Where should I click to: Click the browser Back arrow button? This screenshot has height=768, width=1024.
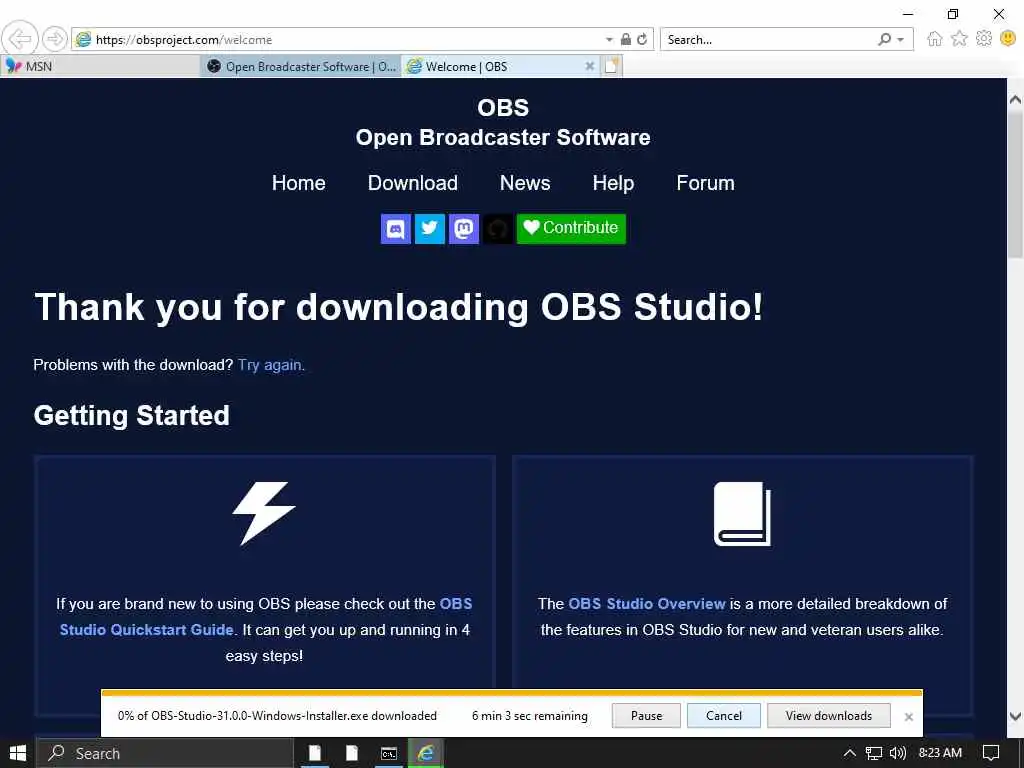pyautogui.click(x=20, y=39)
